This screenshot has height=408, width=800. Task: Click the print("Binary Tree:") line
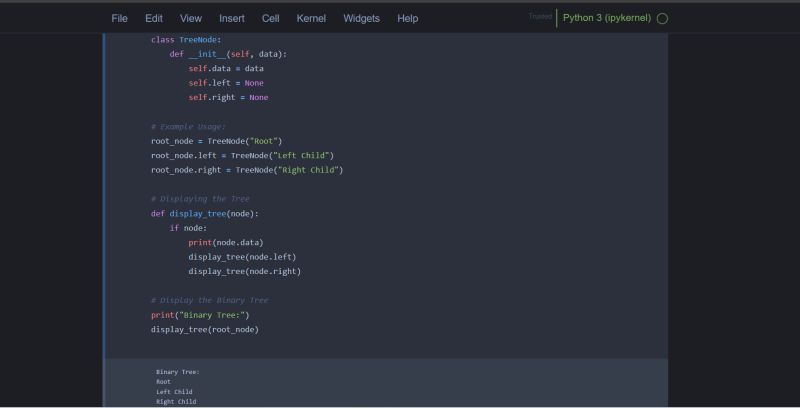199,315
